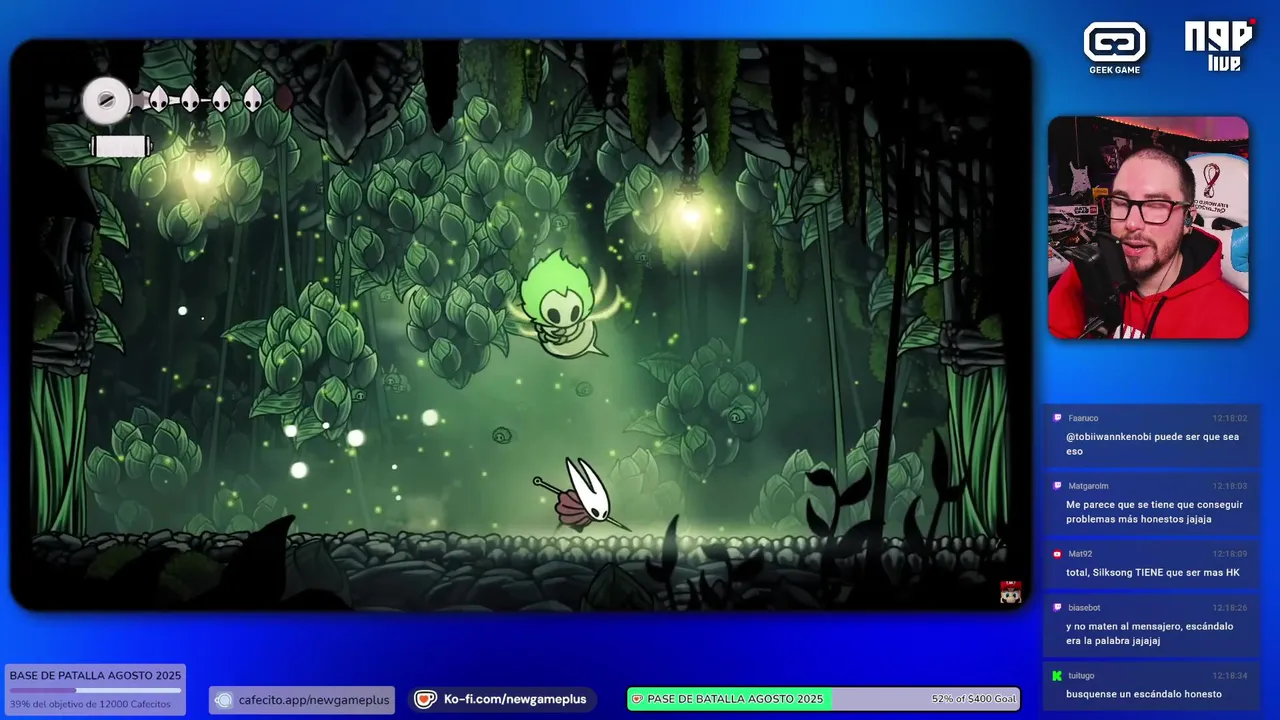Click the Kick icon beside tuitugo
1280x720 pixels.
pos(1057,675)
